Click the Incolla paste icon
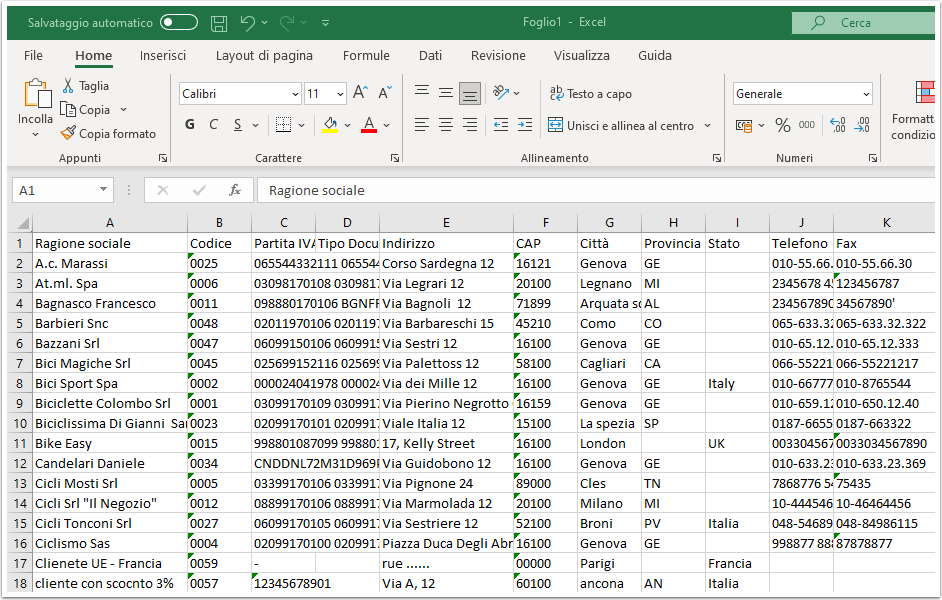The image size is (942, 600). click(36, 94)
